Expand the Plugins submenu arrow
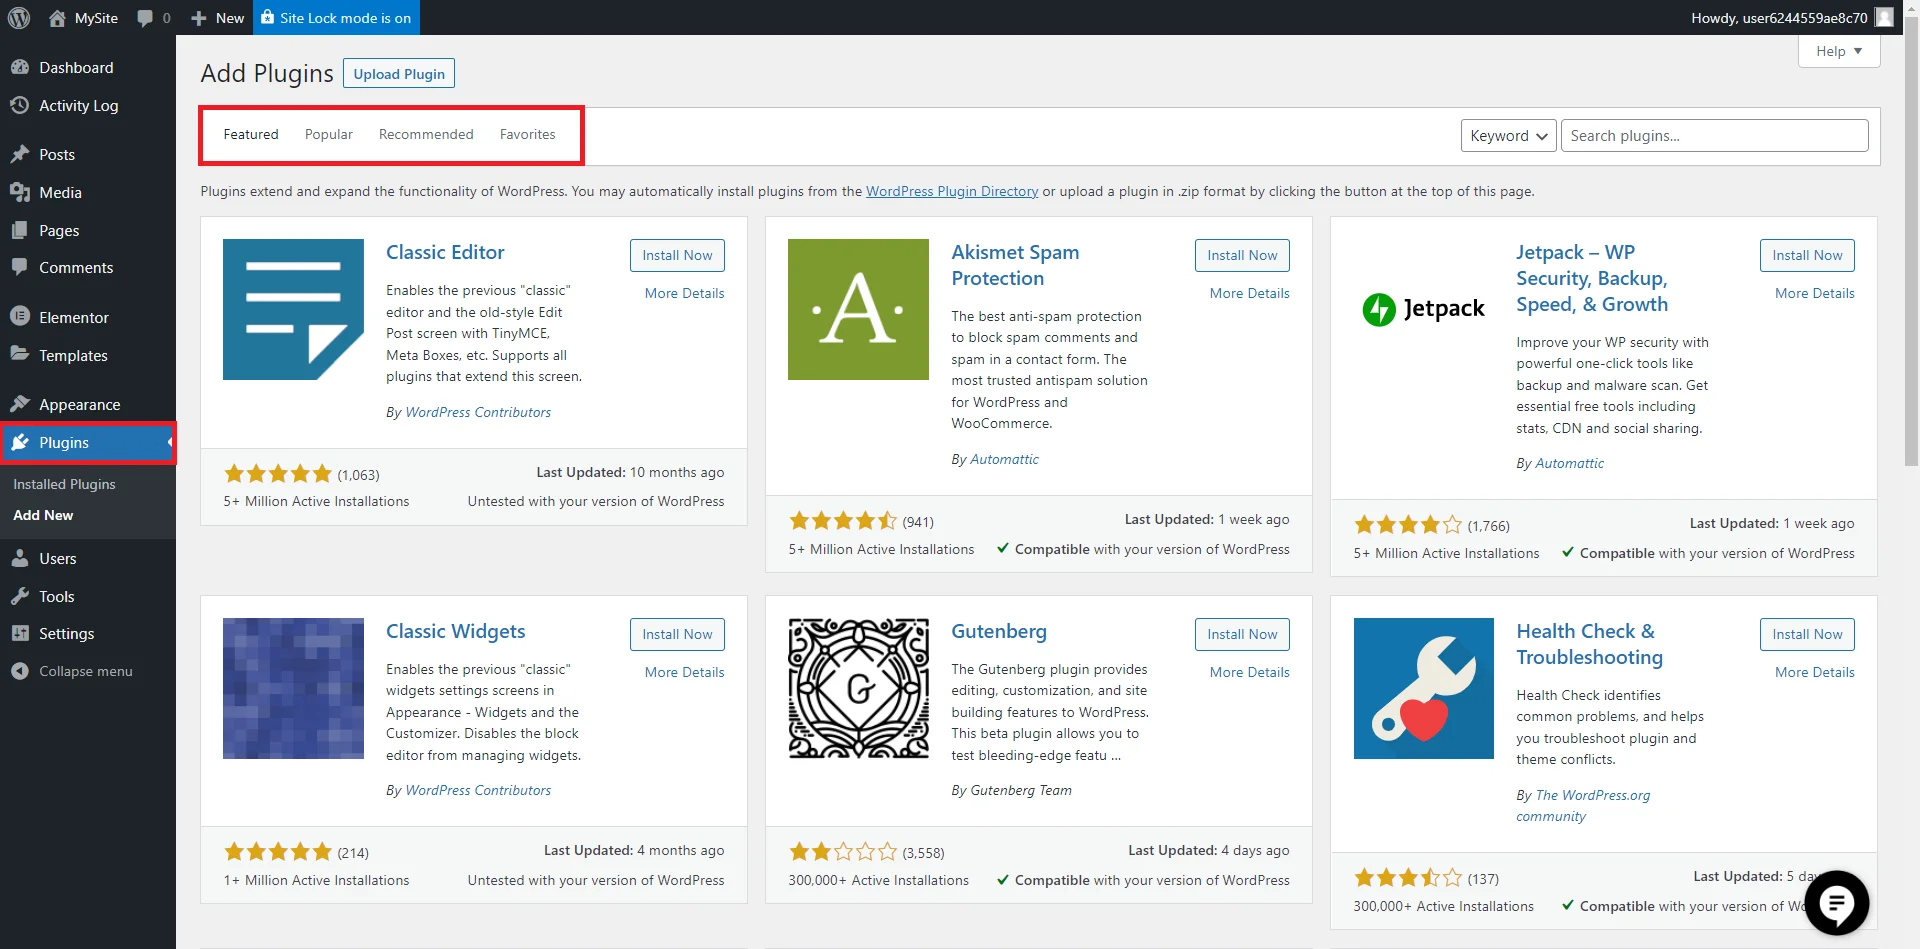The image size is (1920, 949). (168, 443)
